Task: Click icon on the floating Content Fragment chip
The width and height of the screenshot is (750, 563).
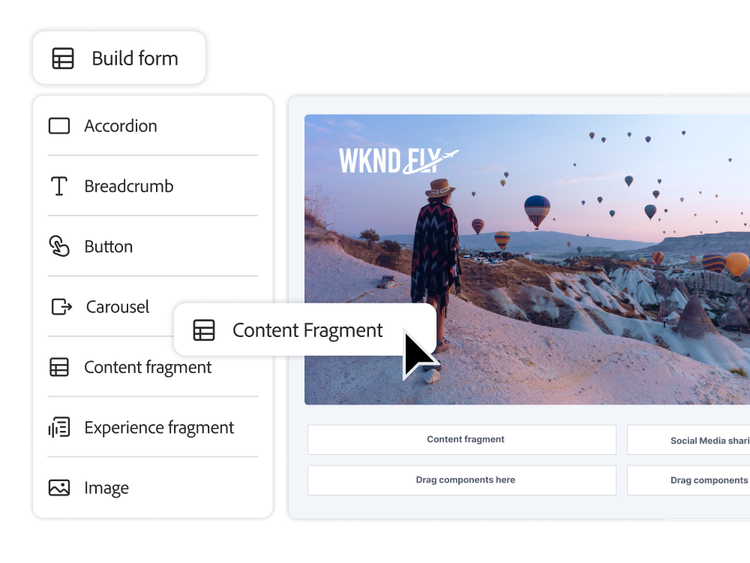Action: pos(204,330)
